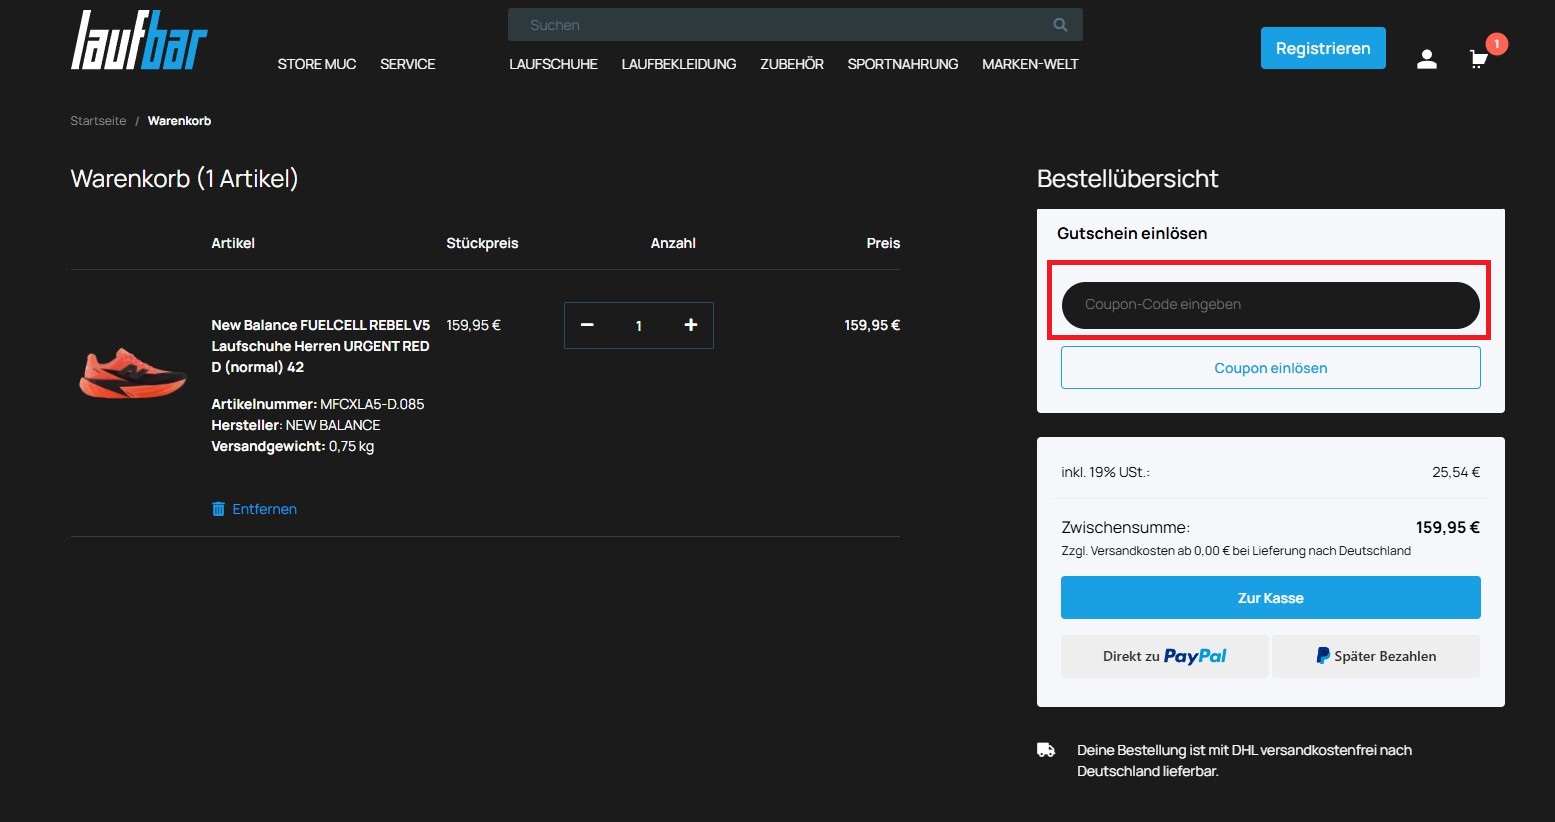Click the search magnifier icon
Viewport: 1555px width, 822px height.
(1060, 25)
